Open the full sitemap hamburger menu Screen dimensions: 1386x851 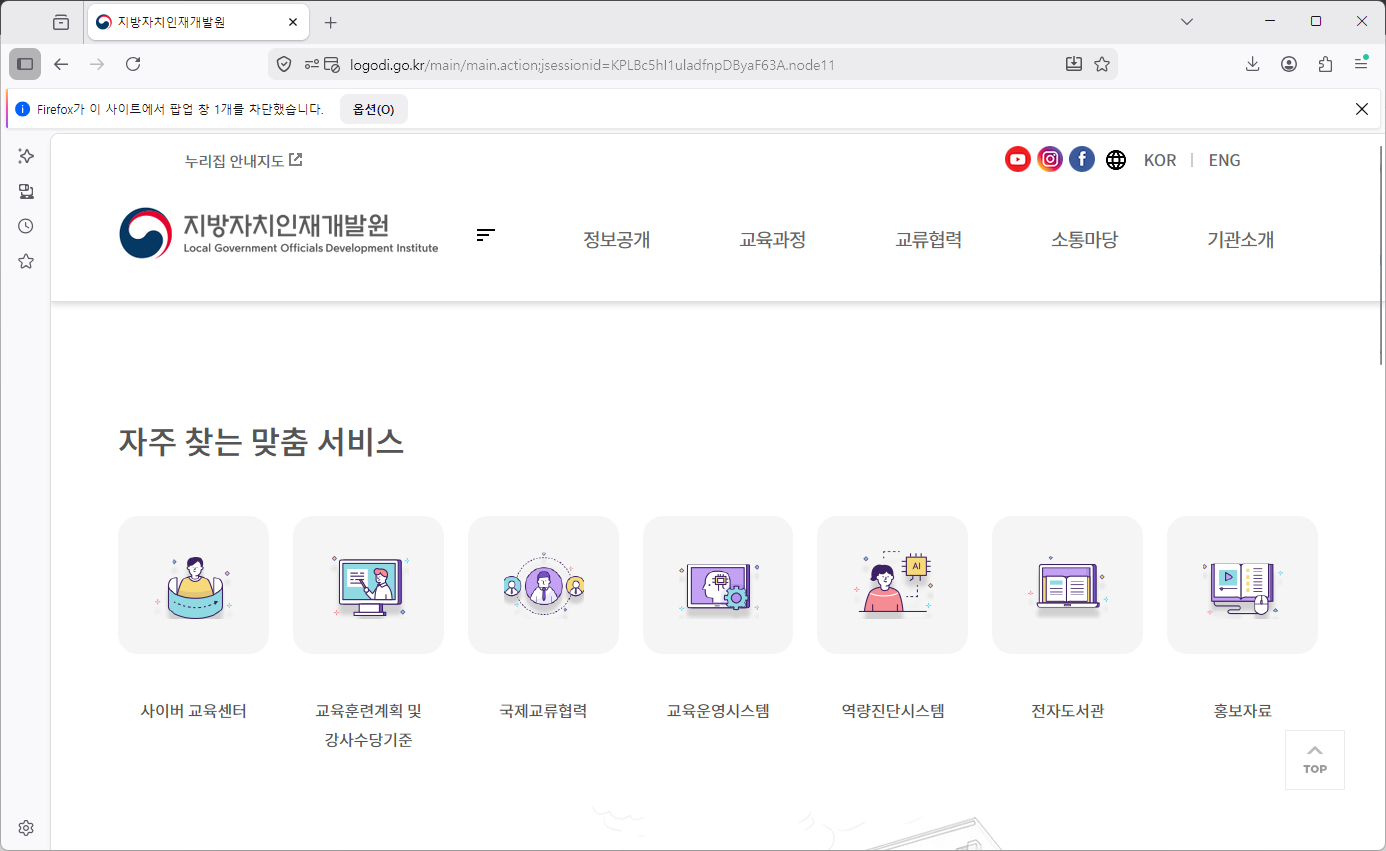click(486, 235)
